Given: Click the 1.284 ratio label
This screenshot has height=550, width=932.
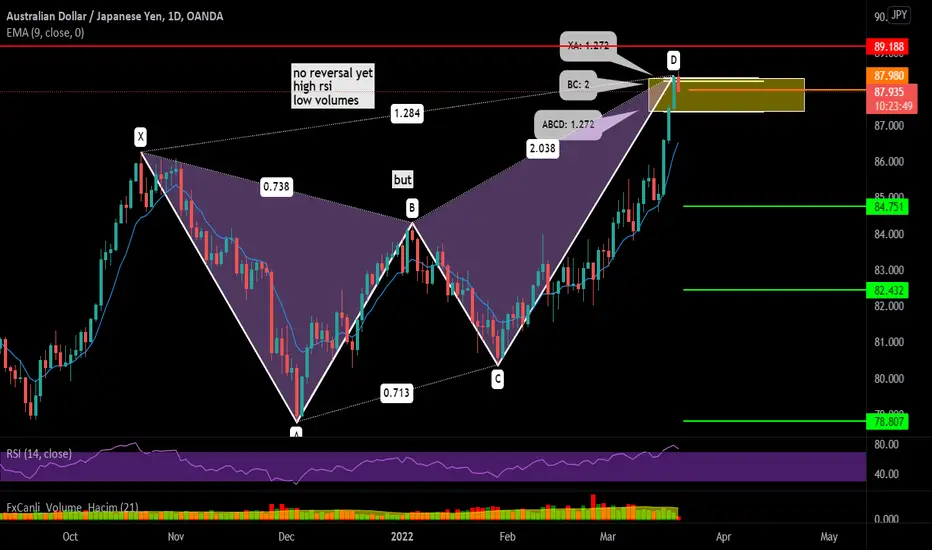Looking at the screenshot, I should coord(407,113).
